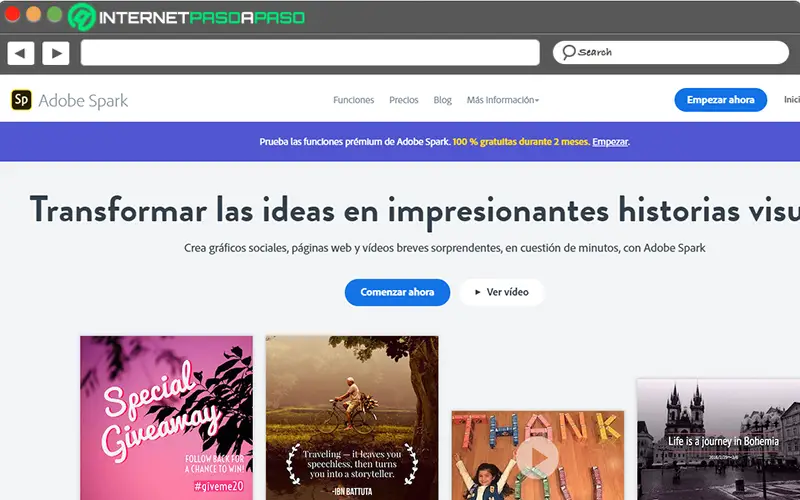800x500 pixels.
Task: Click the Empezar ahora button
Action: (x=720, y=100)
